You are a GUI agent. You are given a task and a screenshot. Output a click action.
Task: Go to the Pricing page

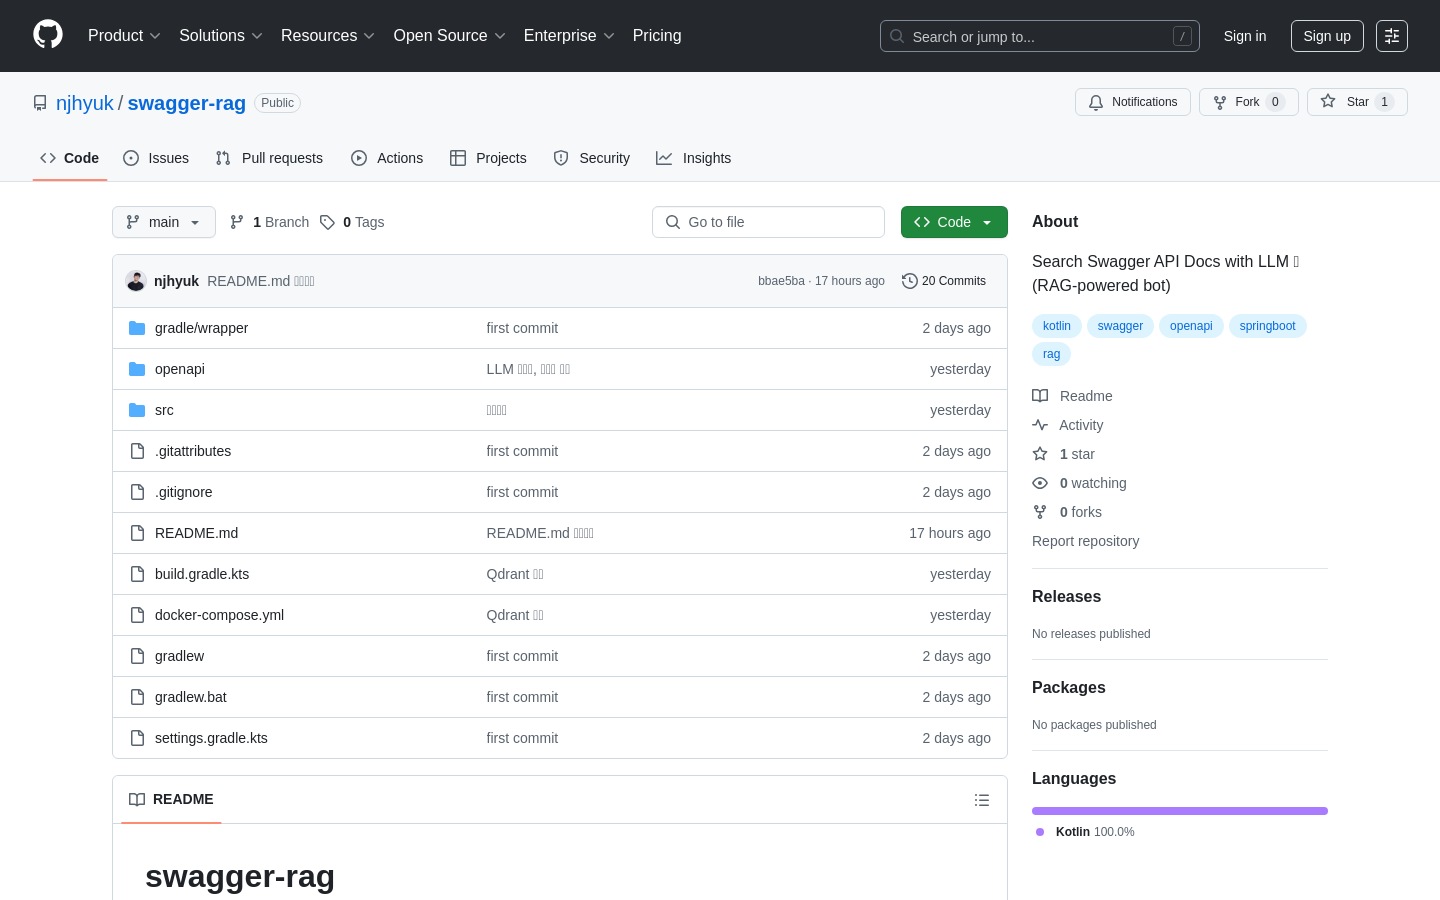pyautogui.click(x=657, y=36)
